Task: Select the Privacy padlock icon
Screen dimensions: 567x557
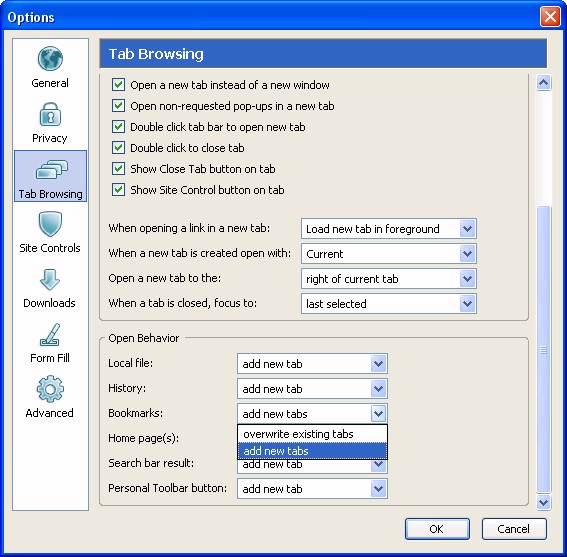Action: [x=50, y=114]
